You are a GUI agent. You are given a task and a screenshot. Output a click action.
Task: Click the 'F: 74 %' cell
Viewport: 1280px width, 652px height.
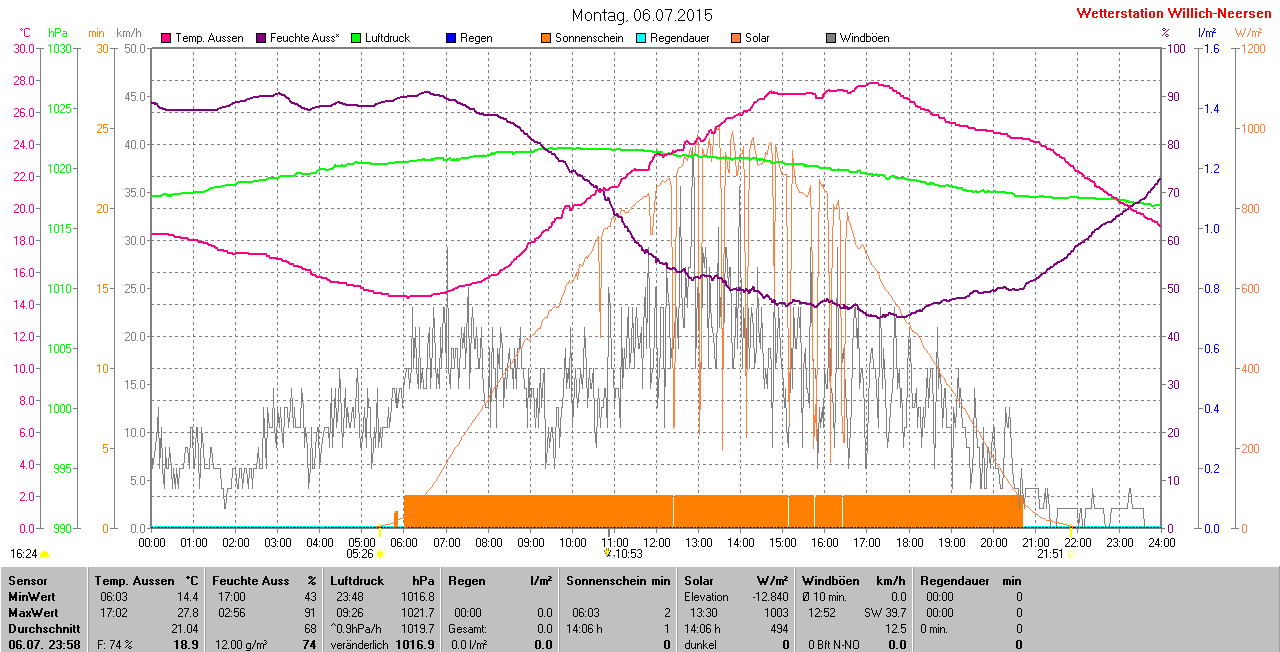(x=115, y=644)
